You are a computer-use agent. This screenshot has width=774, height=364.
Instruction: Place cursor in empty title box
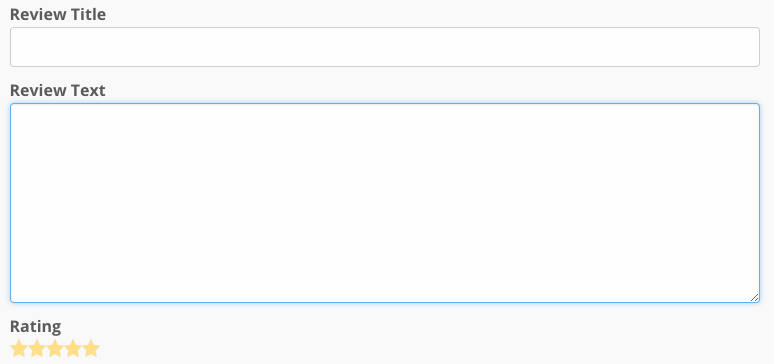coord(385,47)
